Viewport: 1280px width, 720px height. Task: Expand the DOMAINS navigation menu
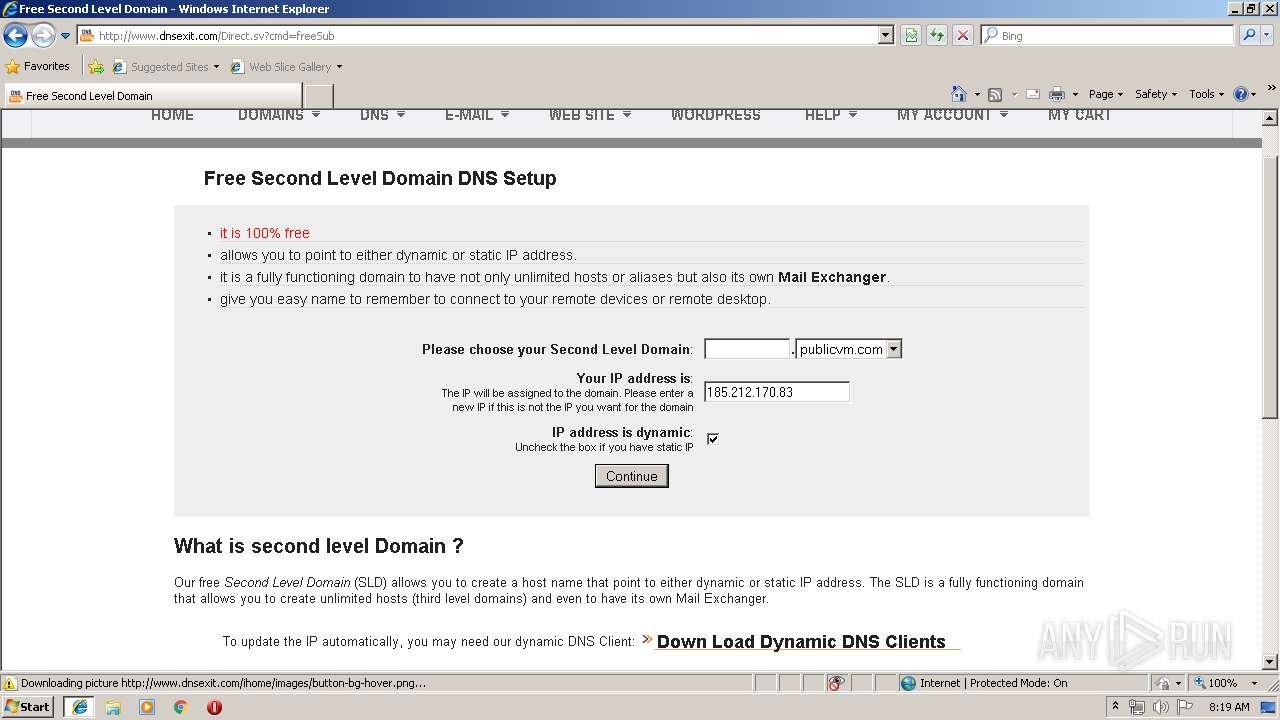tap(279, 115)
